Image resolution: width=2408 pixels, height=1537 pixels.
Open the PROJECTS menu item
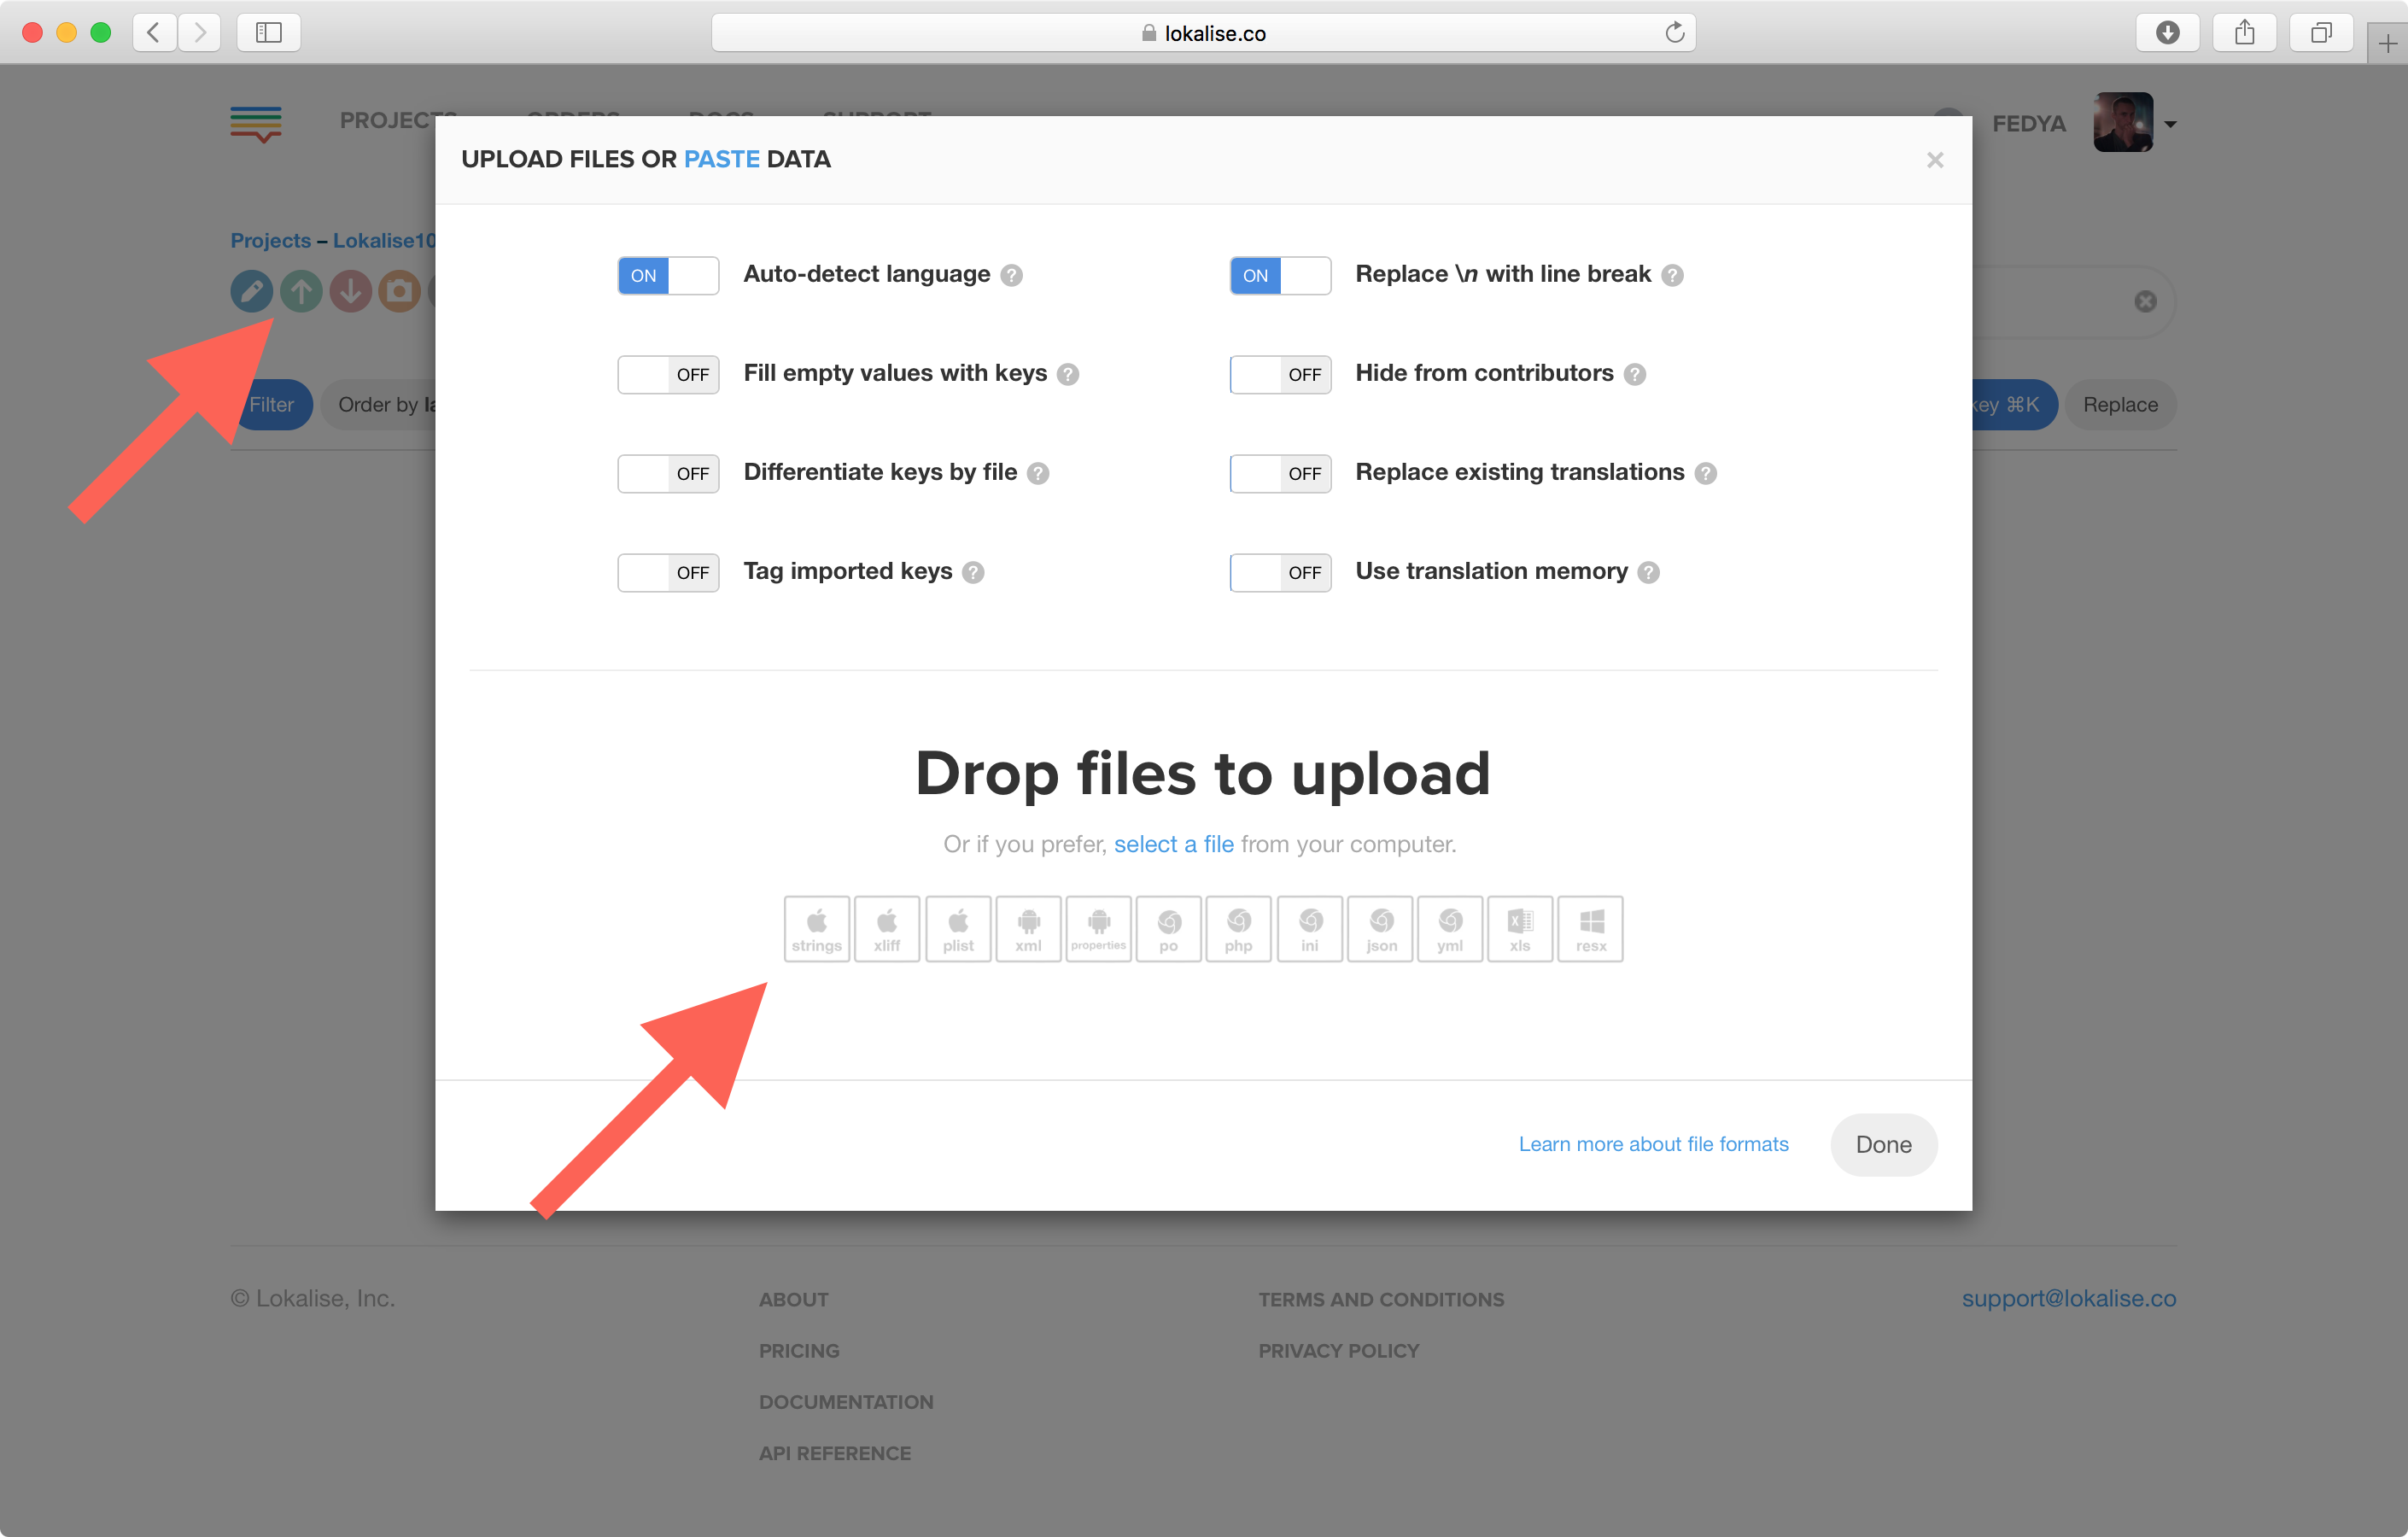point(398,121)
